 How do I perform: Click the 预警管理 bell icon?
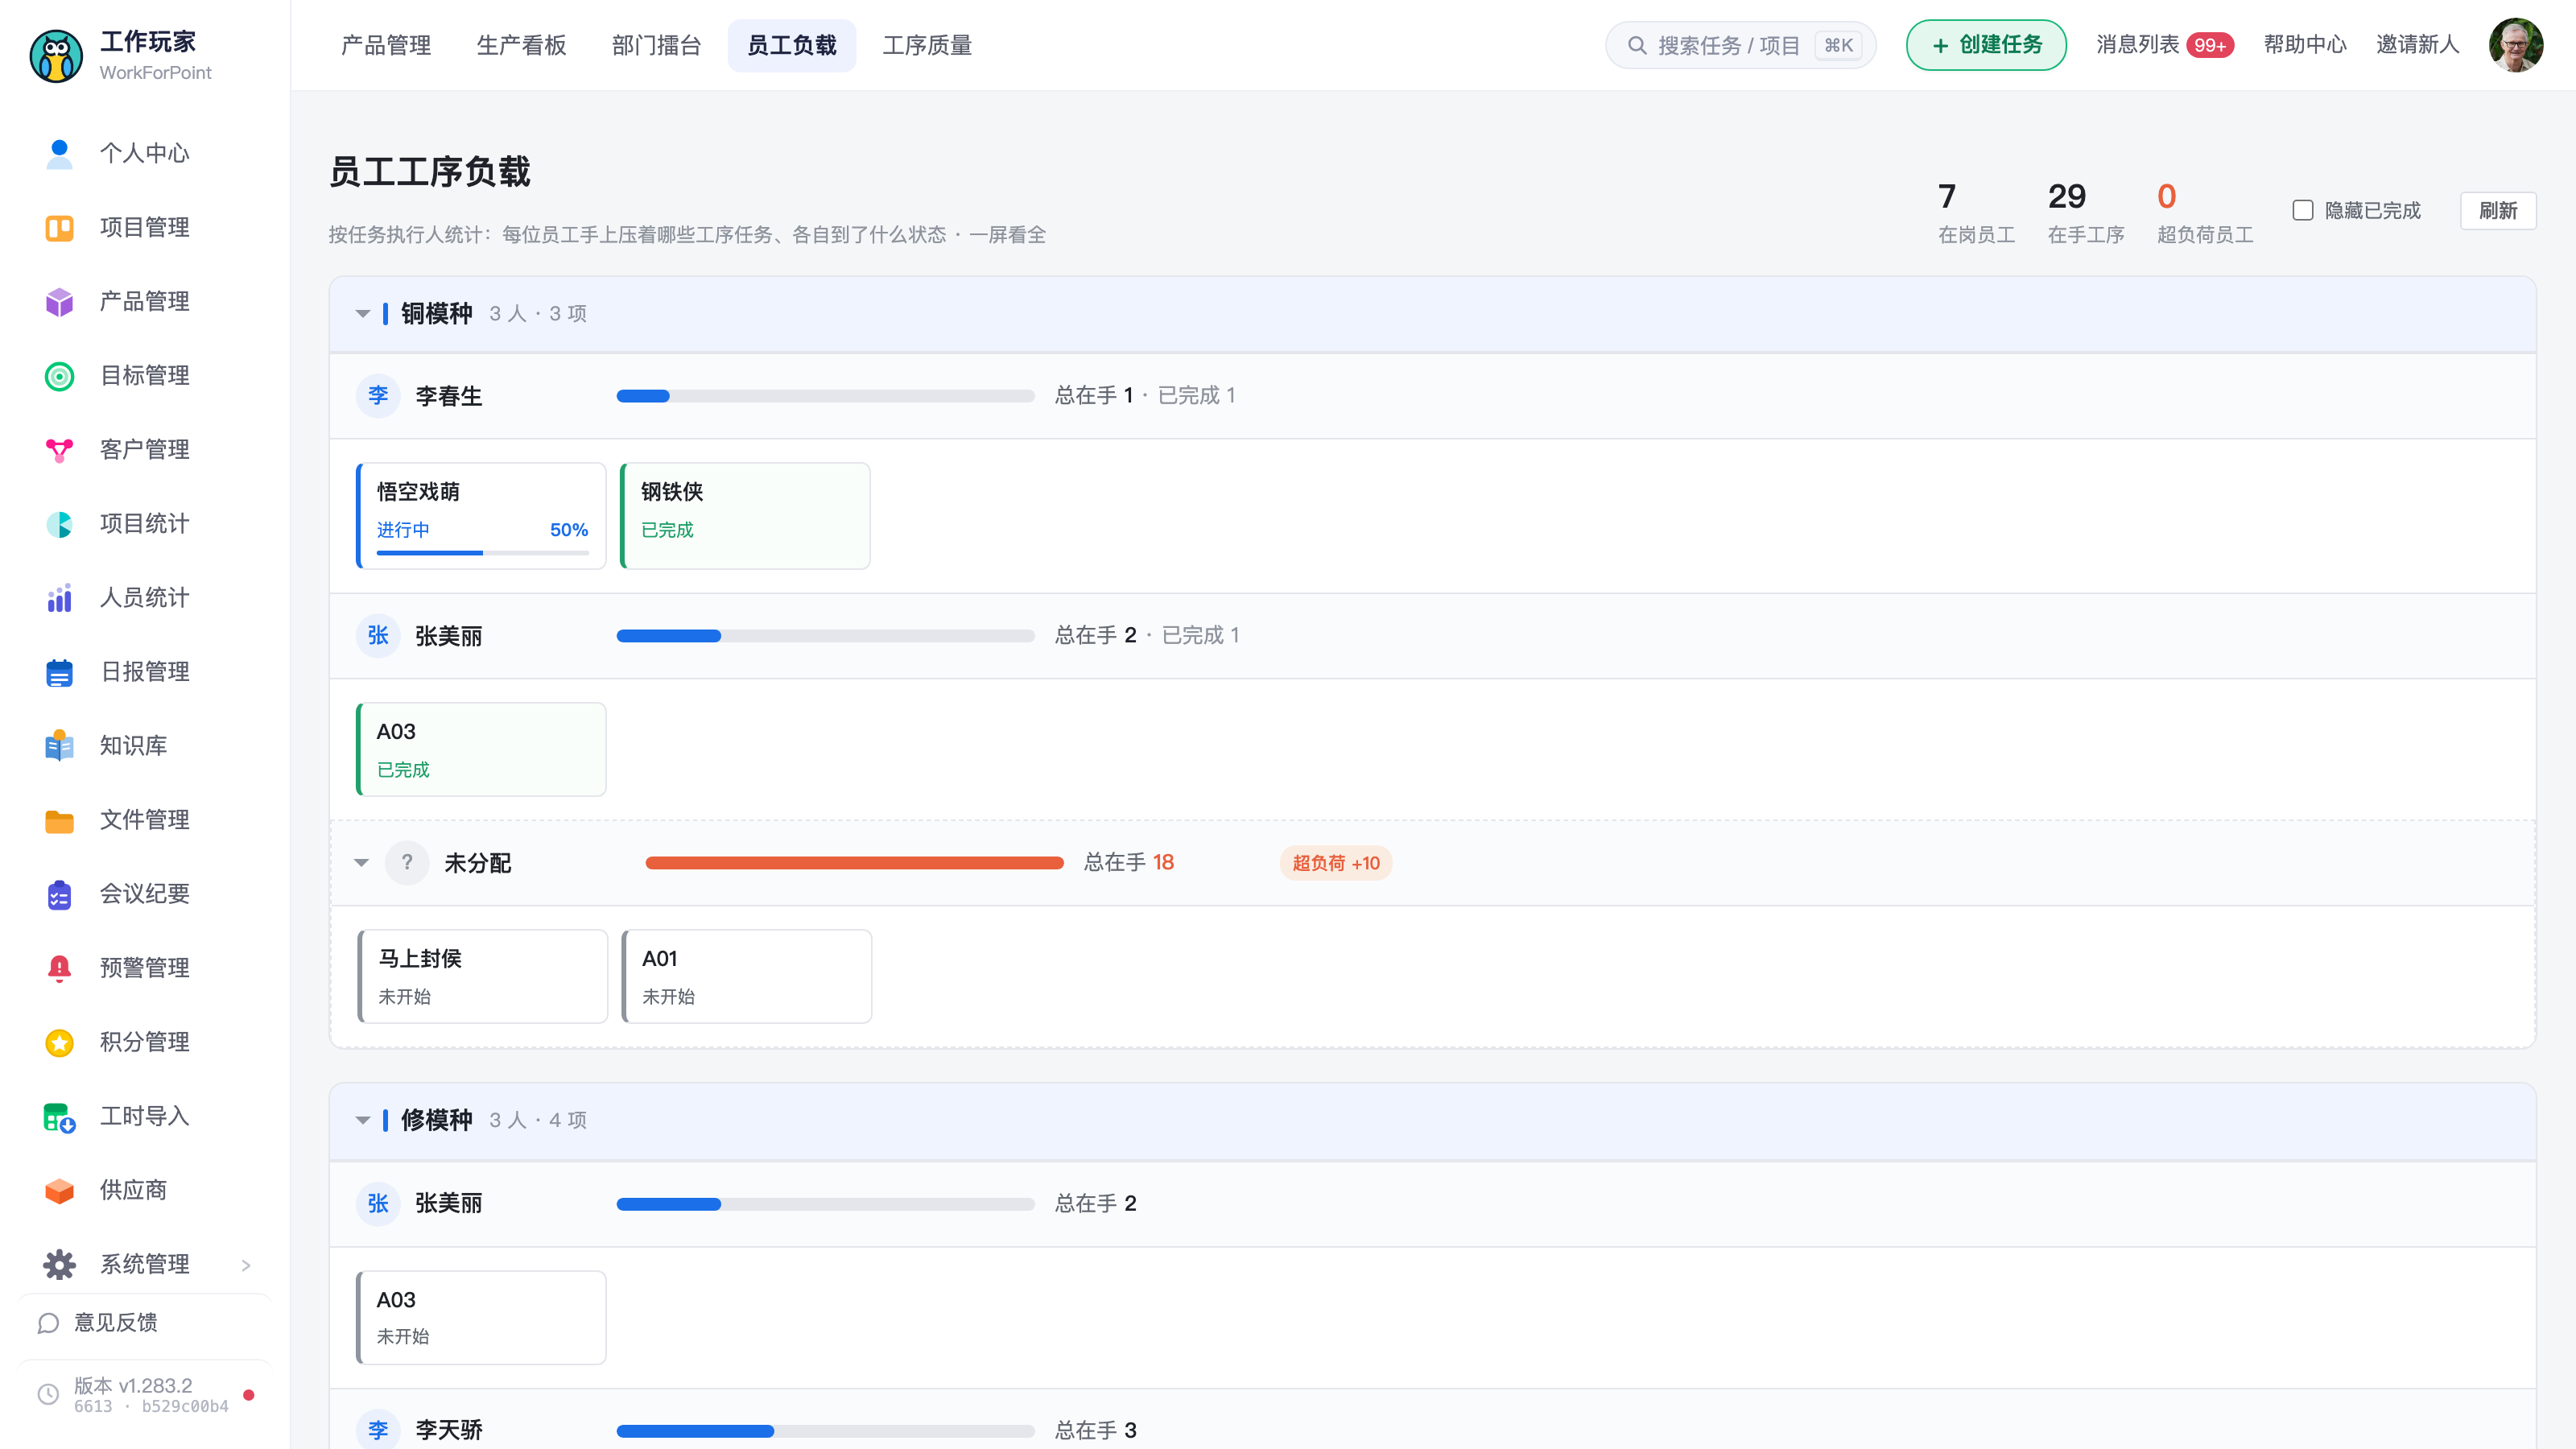click(59, 968)
